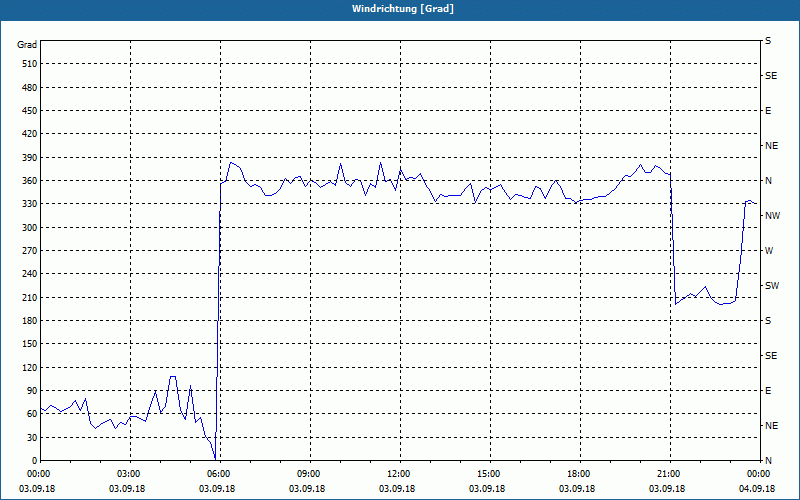Select the 510 y-axis tick label
800x500 pixels.
tap(30, 64)
